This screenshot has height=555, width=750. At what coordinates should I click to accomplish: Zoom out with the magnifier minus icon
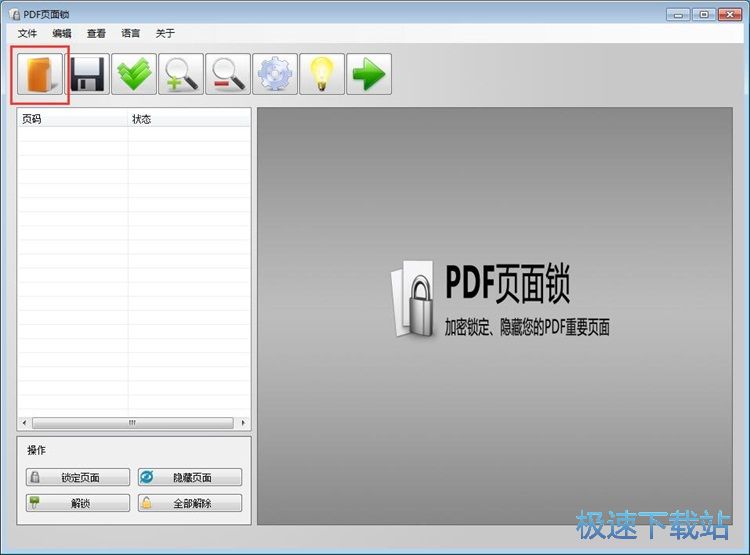click(x=228, y=74)
